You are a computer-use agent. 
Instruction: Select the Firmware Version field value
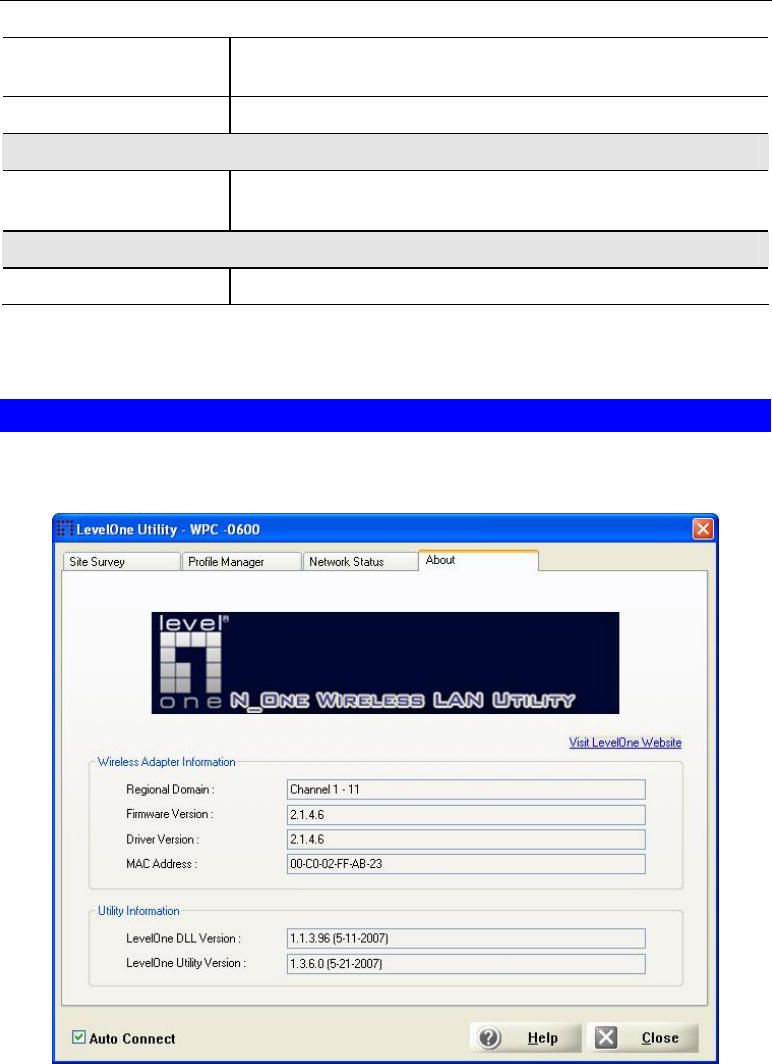pyautogui.click(x=466, y=814)
